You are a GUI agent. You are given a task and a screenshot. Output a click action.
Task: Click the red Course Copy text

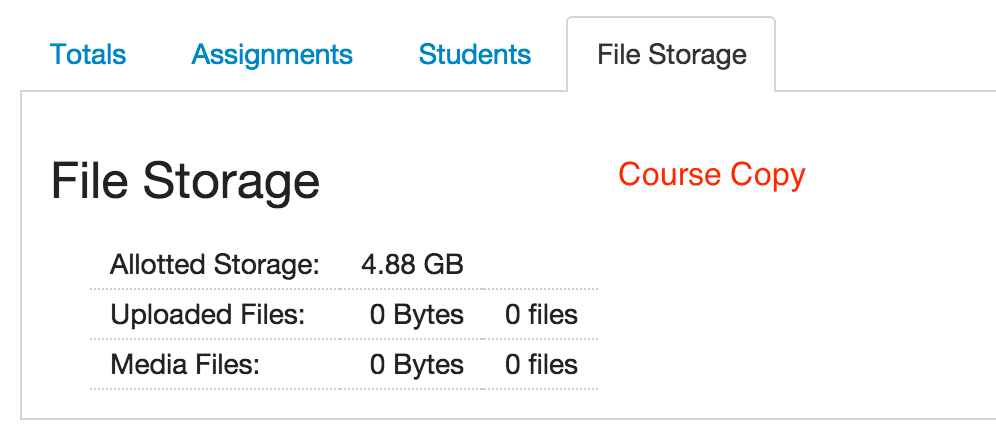click(x=711, y=175)
